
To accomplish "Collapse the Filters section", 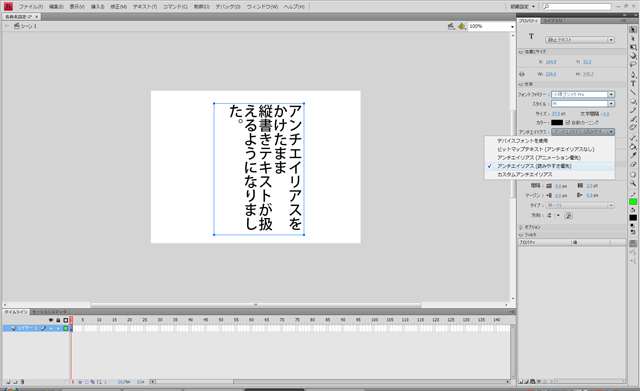I will click(521, 235).
